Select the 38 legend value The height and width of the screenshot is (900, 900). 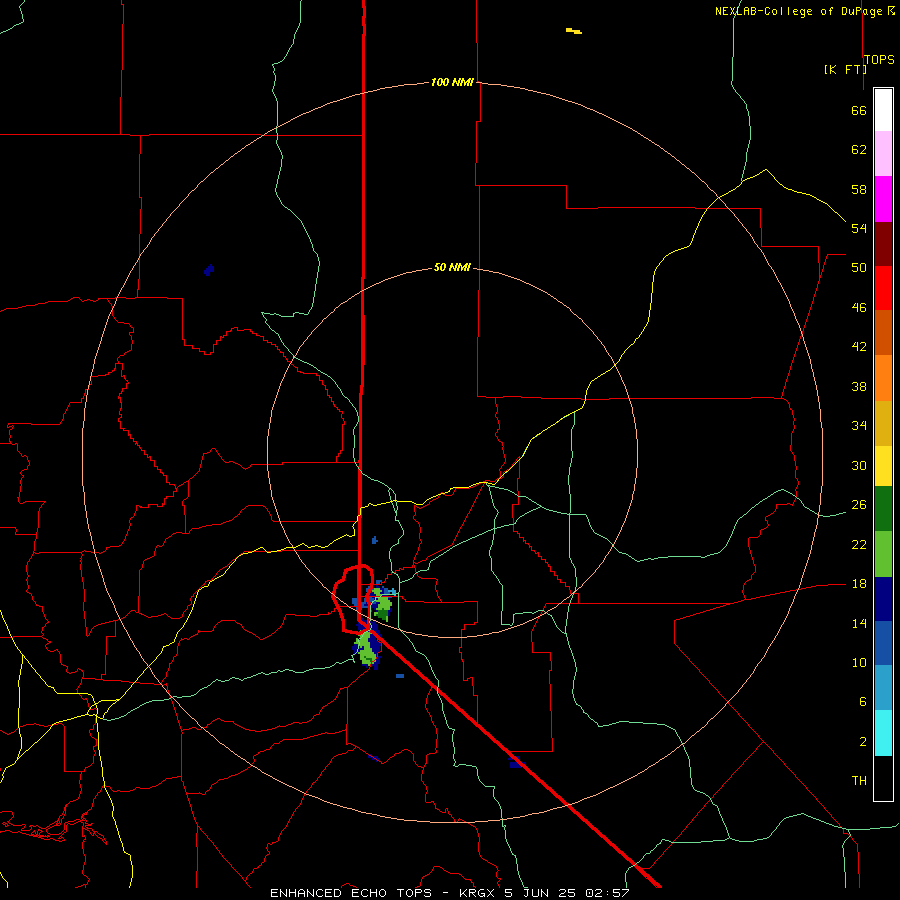[859, 387]
